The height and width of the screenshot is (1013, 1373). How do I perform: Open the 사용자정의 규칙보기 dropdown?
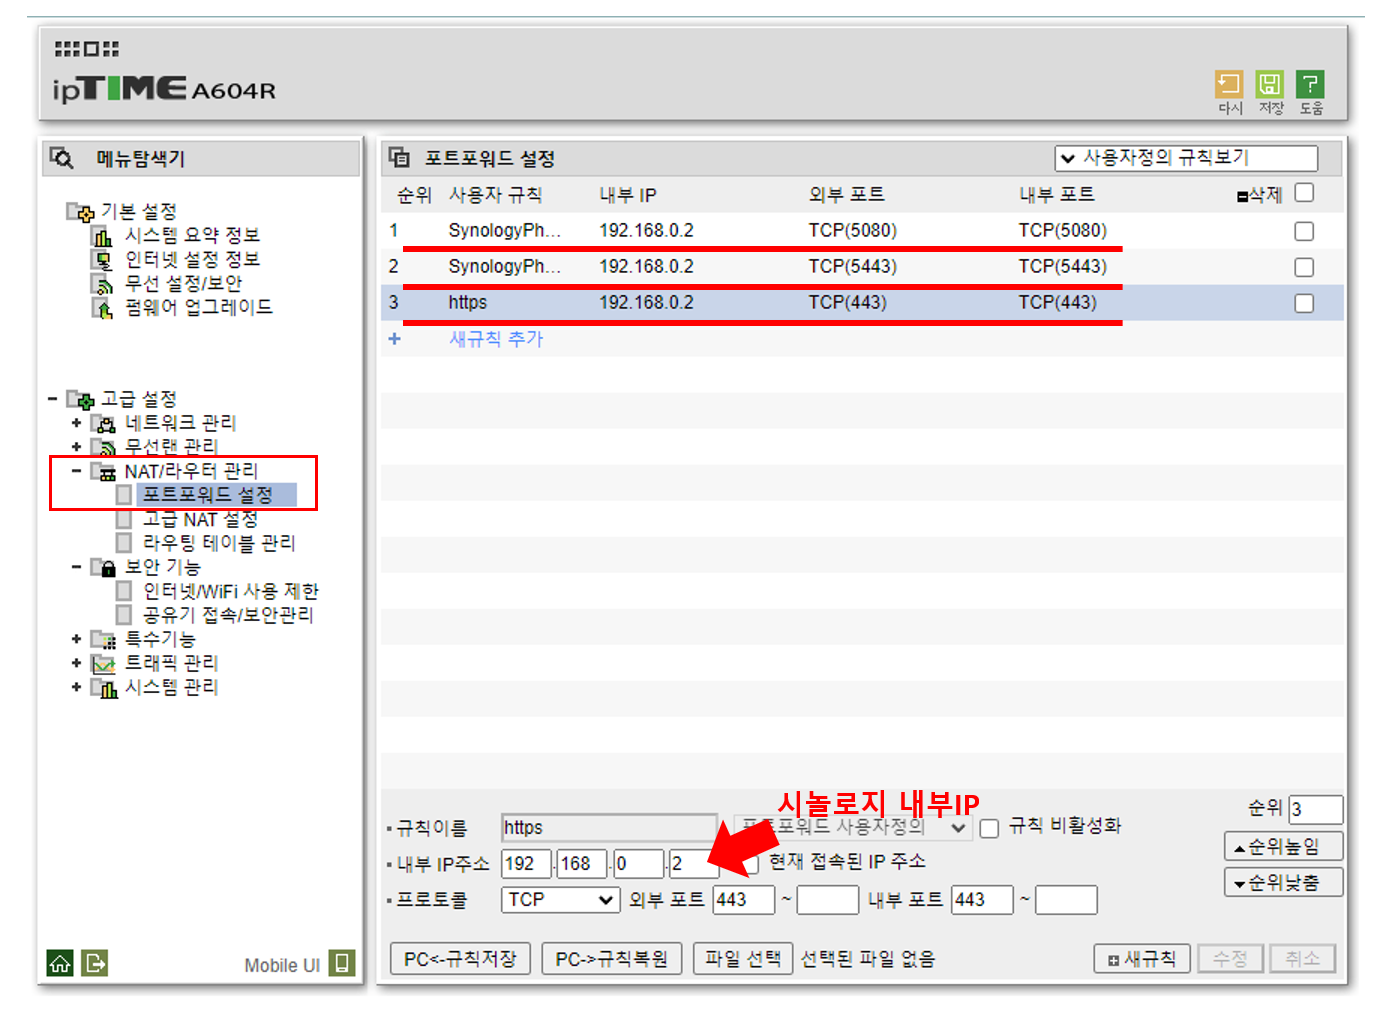click(1186, 158)
